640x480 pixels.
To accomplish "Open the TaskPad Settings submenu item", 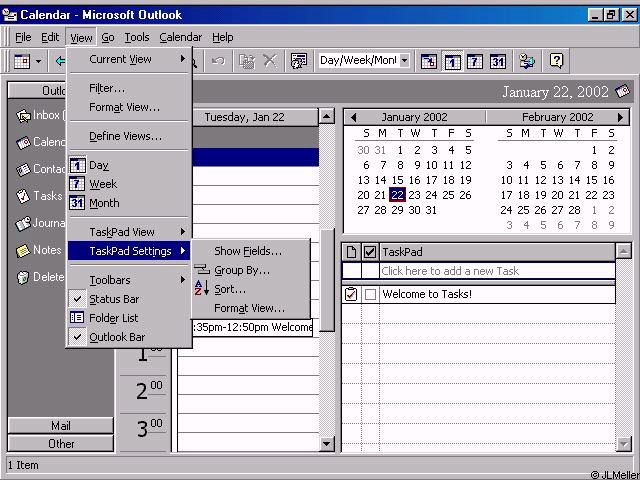I will click(129, 251).
